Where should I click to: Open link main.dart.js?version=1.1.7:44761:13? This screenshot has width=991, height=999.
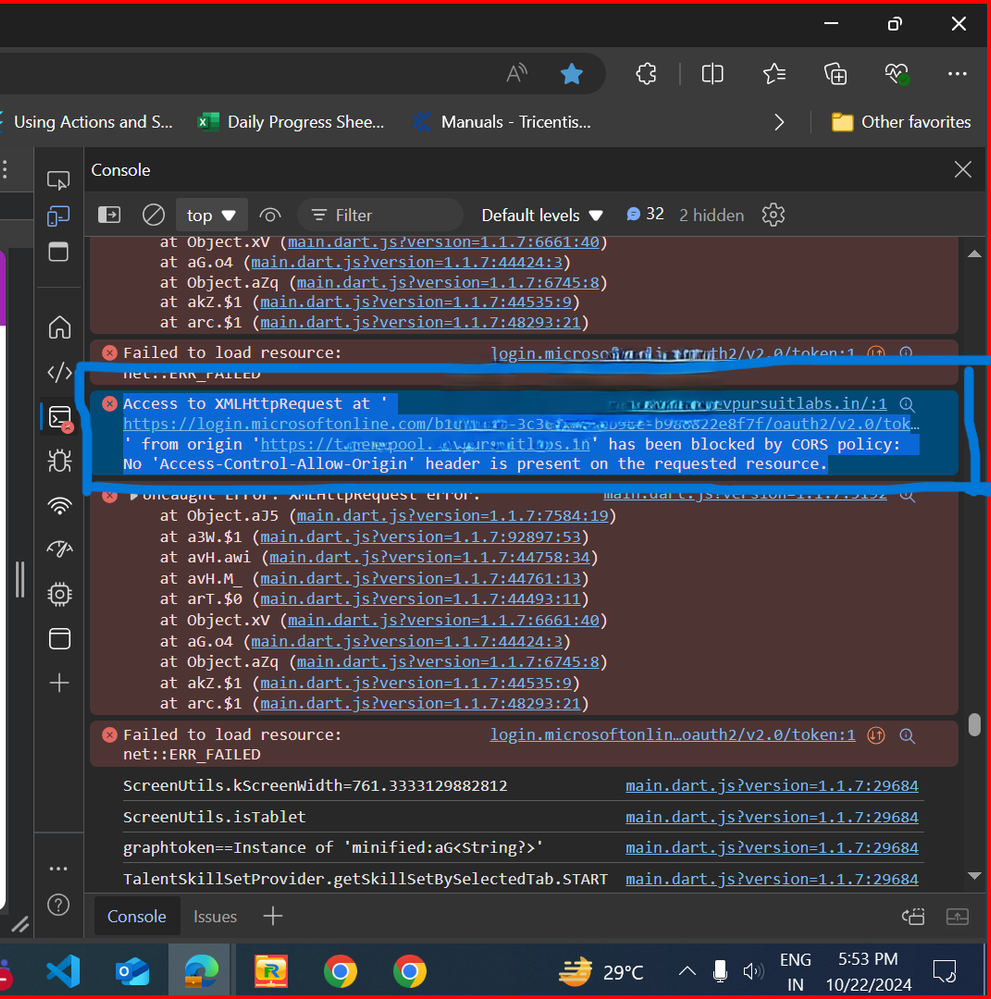click(421, 579)
